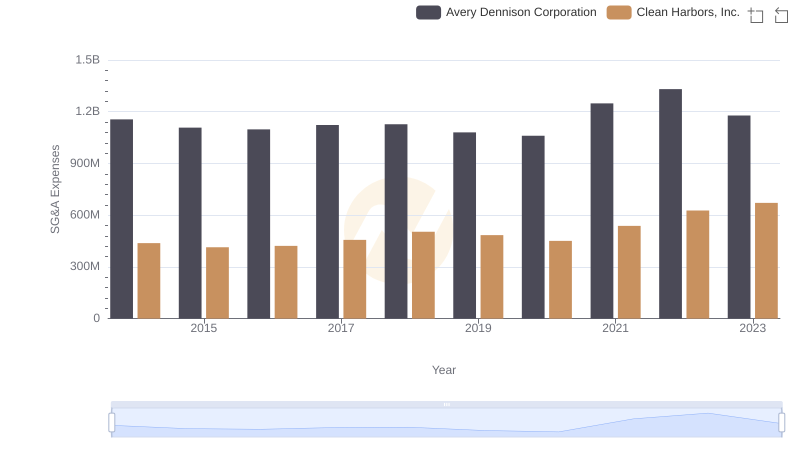Viewport: 800px width, 461px height.
Task: Click the 600M y-axis label
Action: [85, 215]
